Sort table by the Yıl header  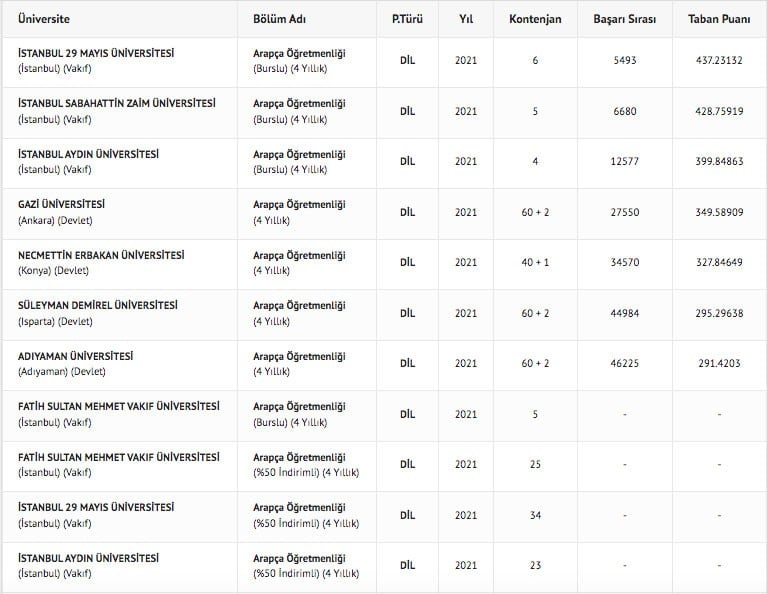[466, 19]
